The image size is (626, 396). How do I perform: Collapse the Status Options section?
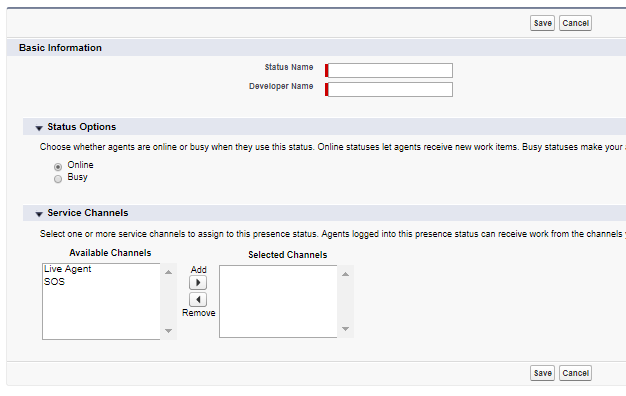(39, 128)
